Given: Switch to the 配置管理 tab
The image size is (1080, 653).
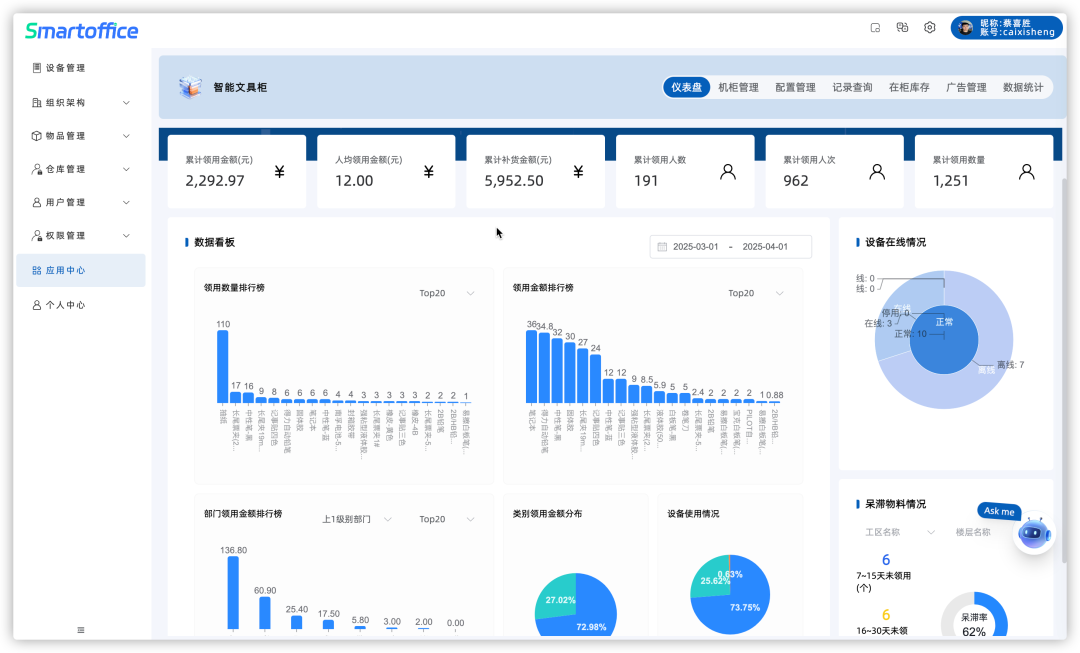Looking at the screenshot, I should coord(796,87).
